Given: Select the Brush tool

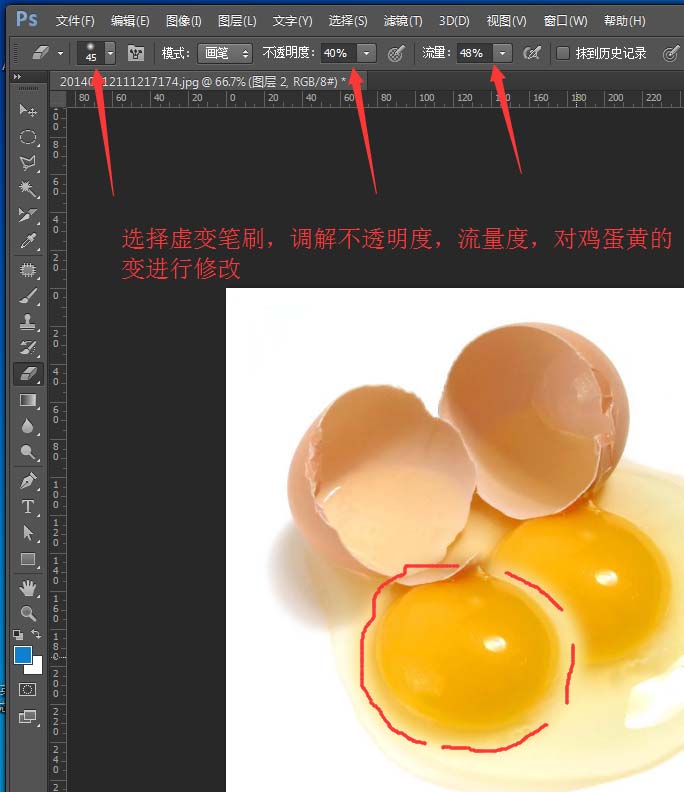Looking at the screenshot, I should (x=28, y=296).
